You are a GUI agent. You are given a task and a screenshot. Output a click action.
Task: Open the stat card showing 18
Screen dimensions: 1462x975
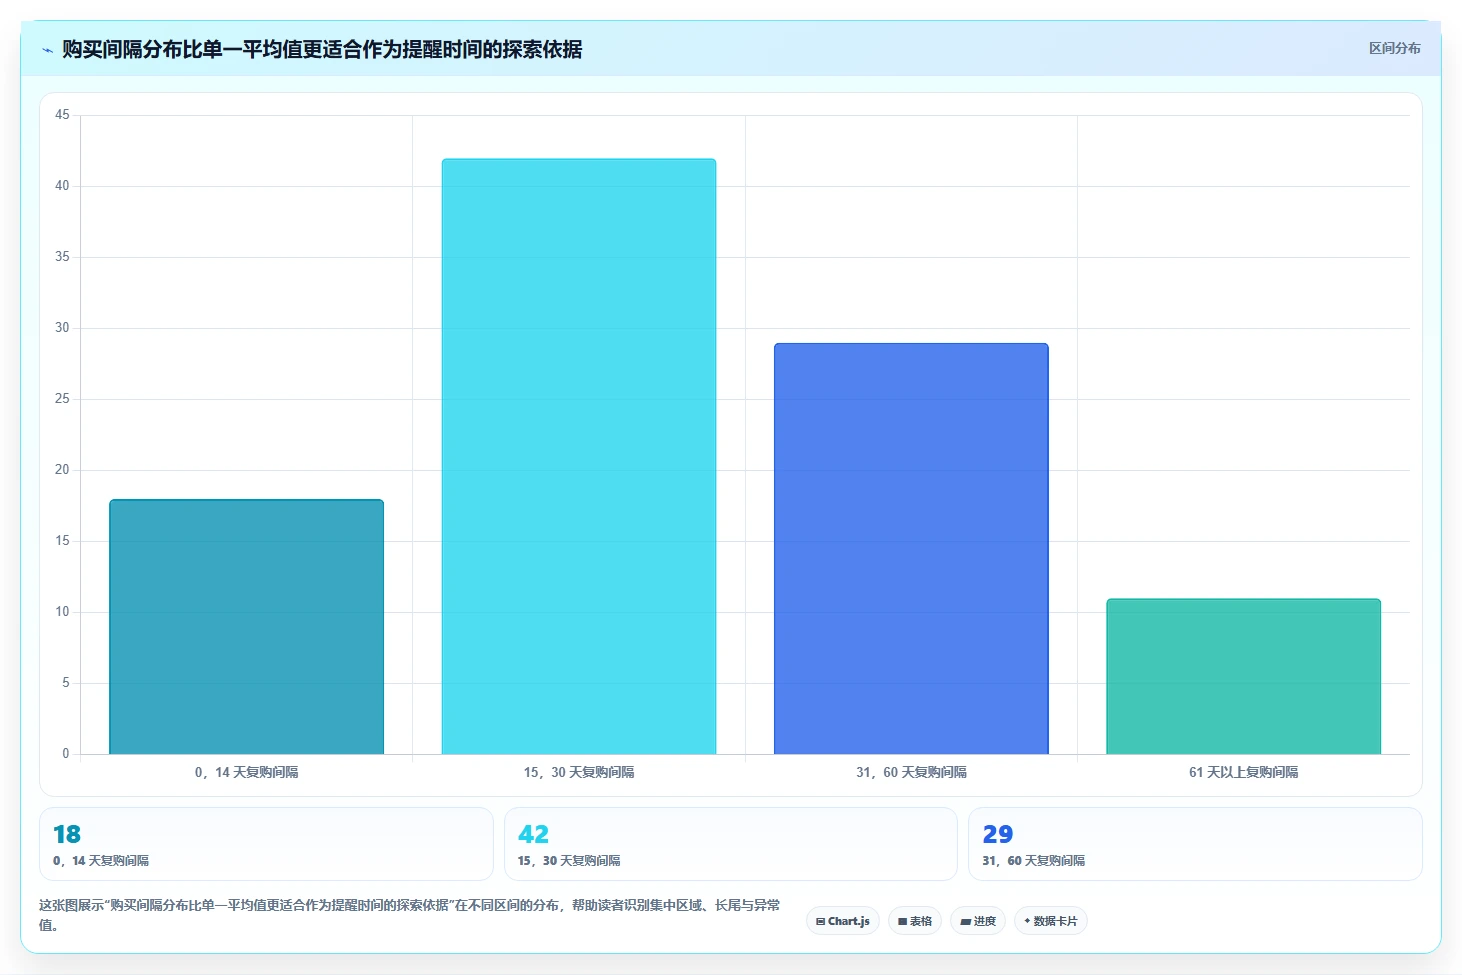point(266,844)
